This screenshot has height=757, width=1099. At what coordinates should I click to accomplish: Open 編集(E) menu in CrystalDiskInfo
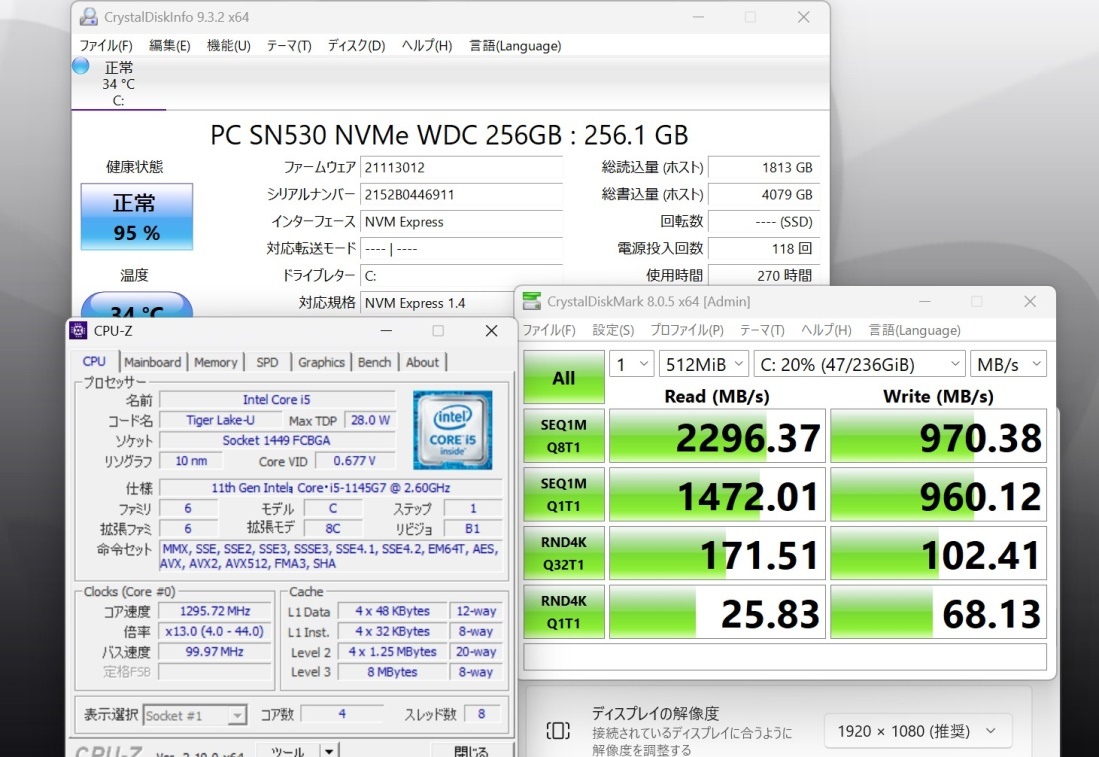coord(170,46)
